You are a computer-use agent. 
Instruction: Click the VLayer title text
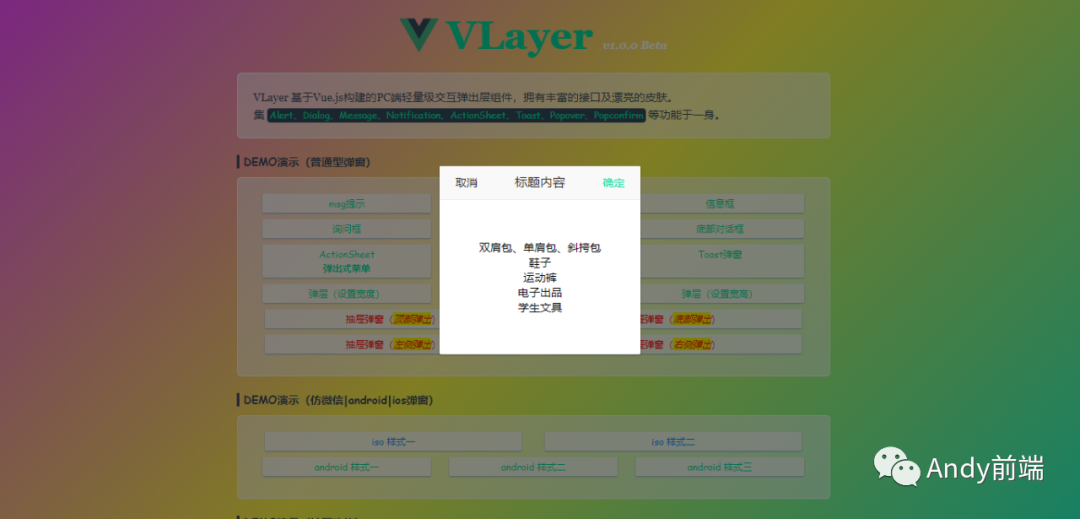coord(519,36)
